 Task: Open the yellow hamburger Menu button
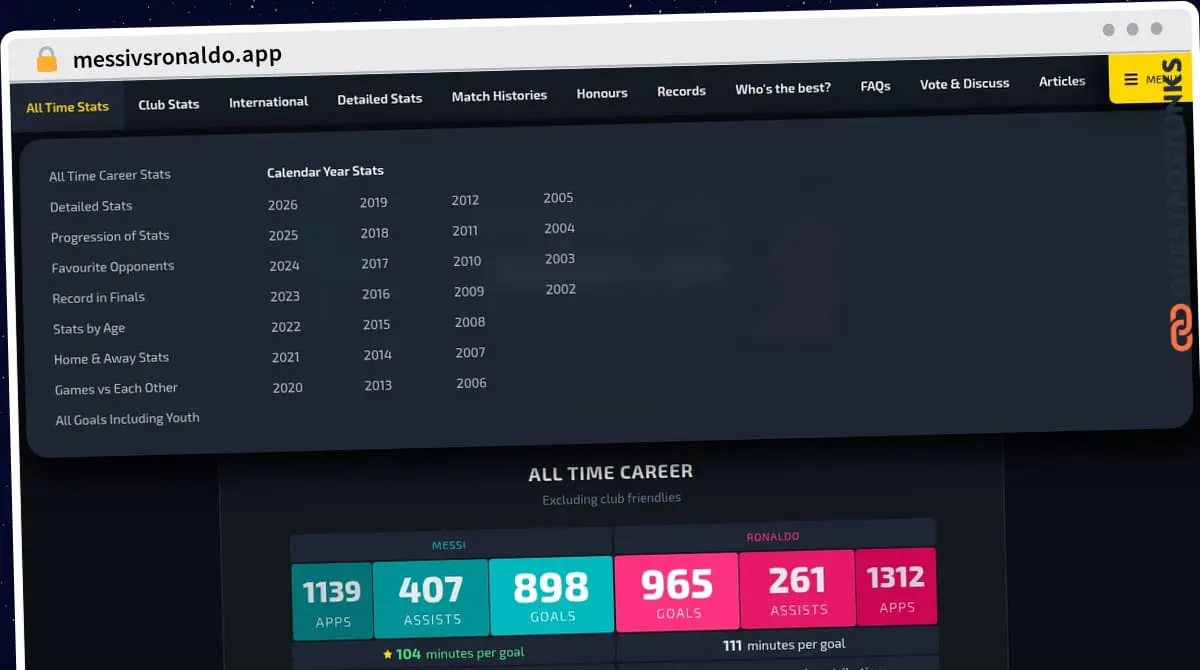[x=1150, y=79]
